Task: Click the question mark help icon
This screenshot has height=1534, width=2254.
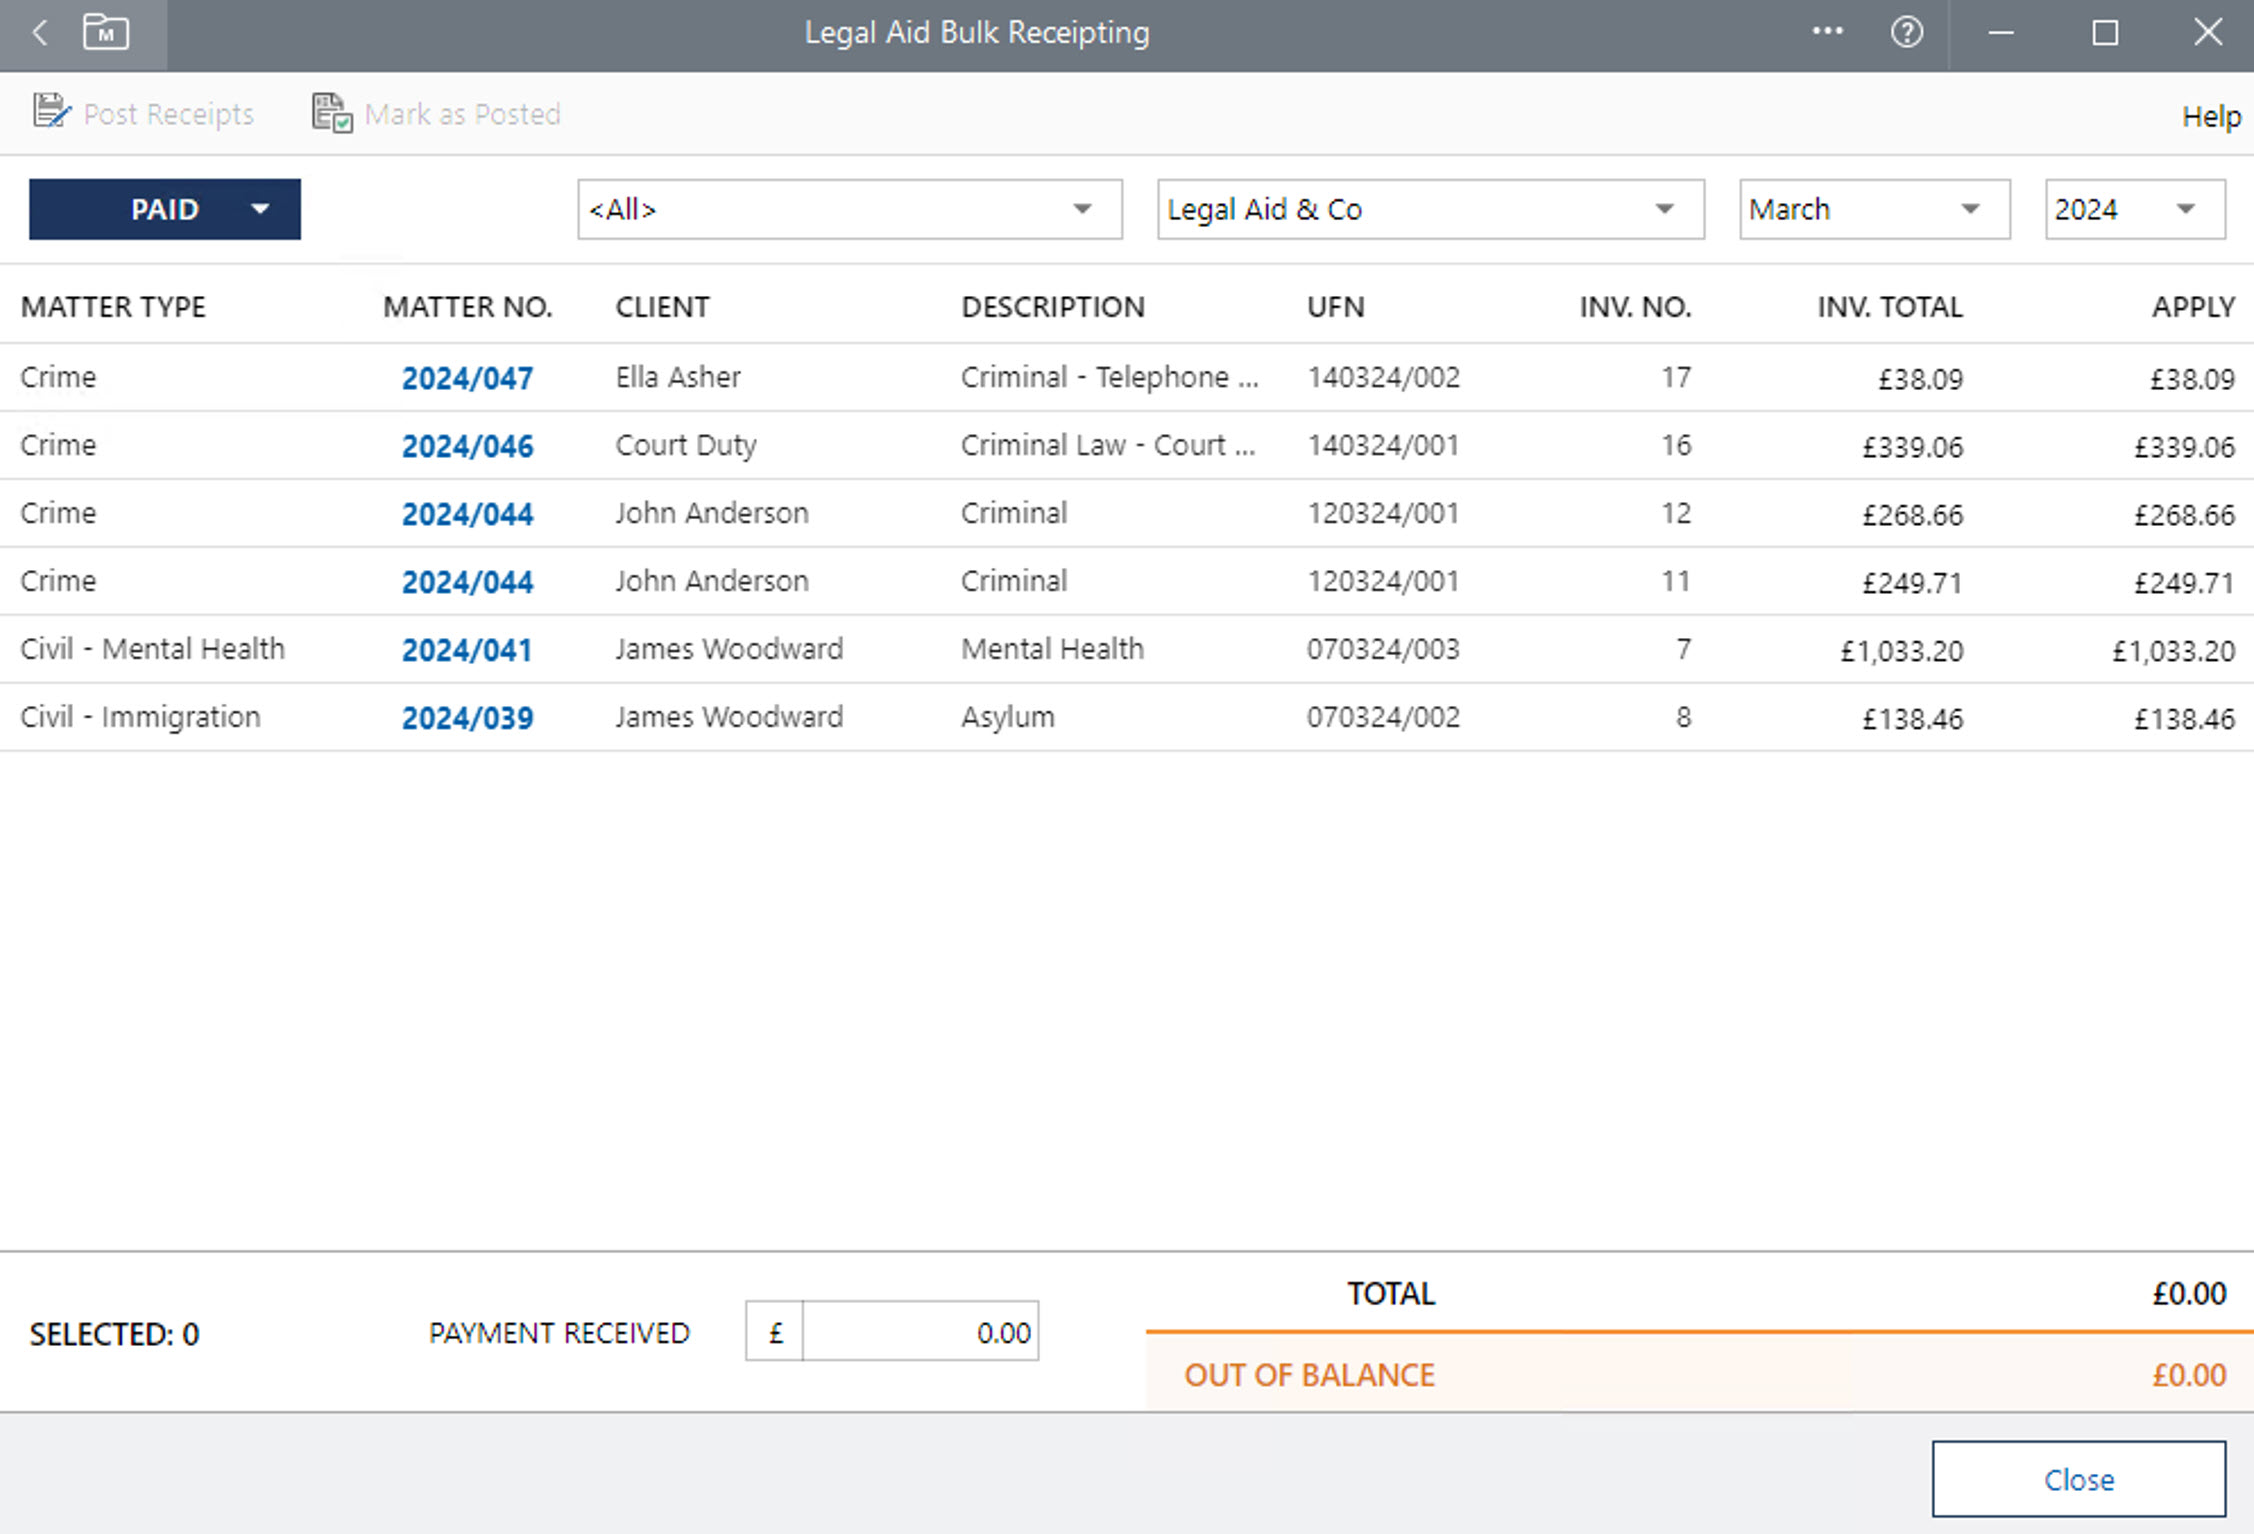Action: pyautogui.click(x=1906, y=33)
